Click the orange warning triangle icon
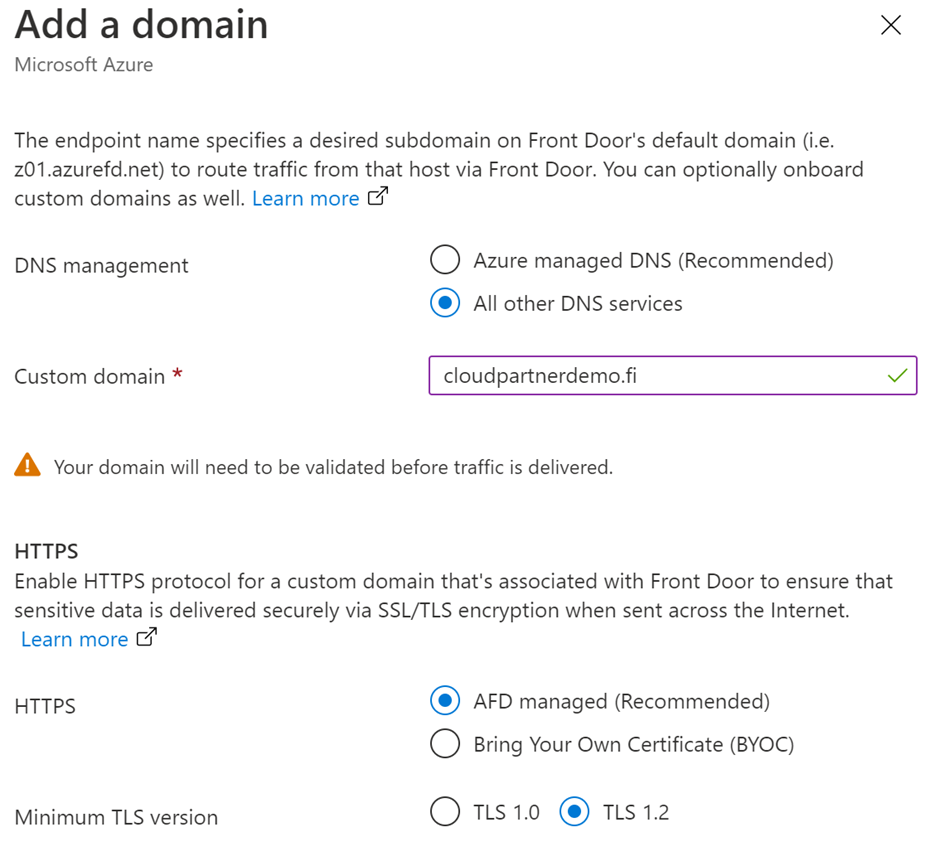This screenshot has height=866, width=940. coord(28,466)
